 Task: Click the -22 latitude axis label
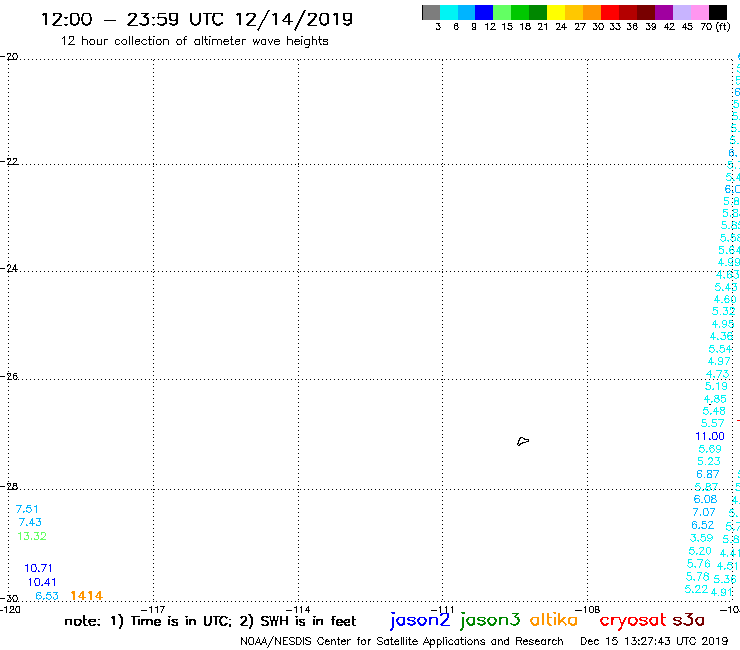9,161
